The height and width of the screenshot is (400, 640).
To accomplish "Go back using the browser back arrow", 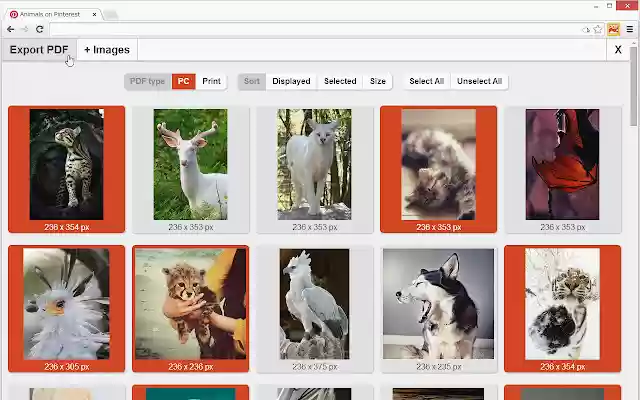I will [11, 29].
